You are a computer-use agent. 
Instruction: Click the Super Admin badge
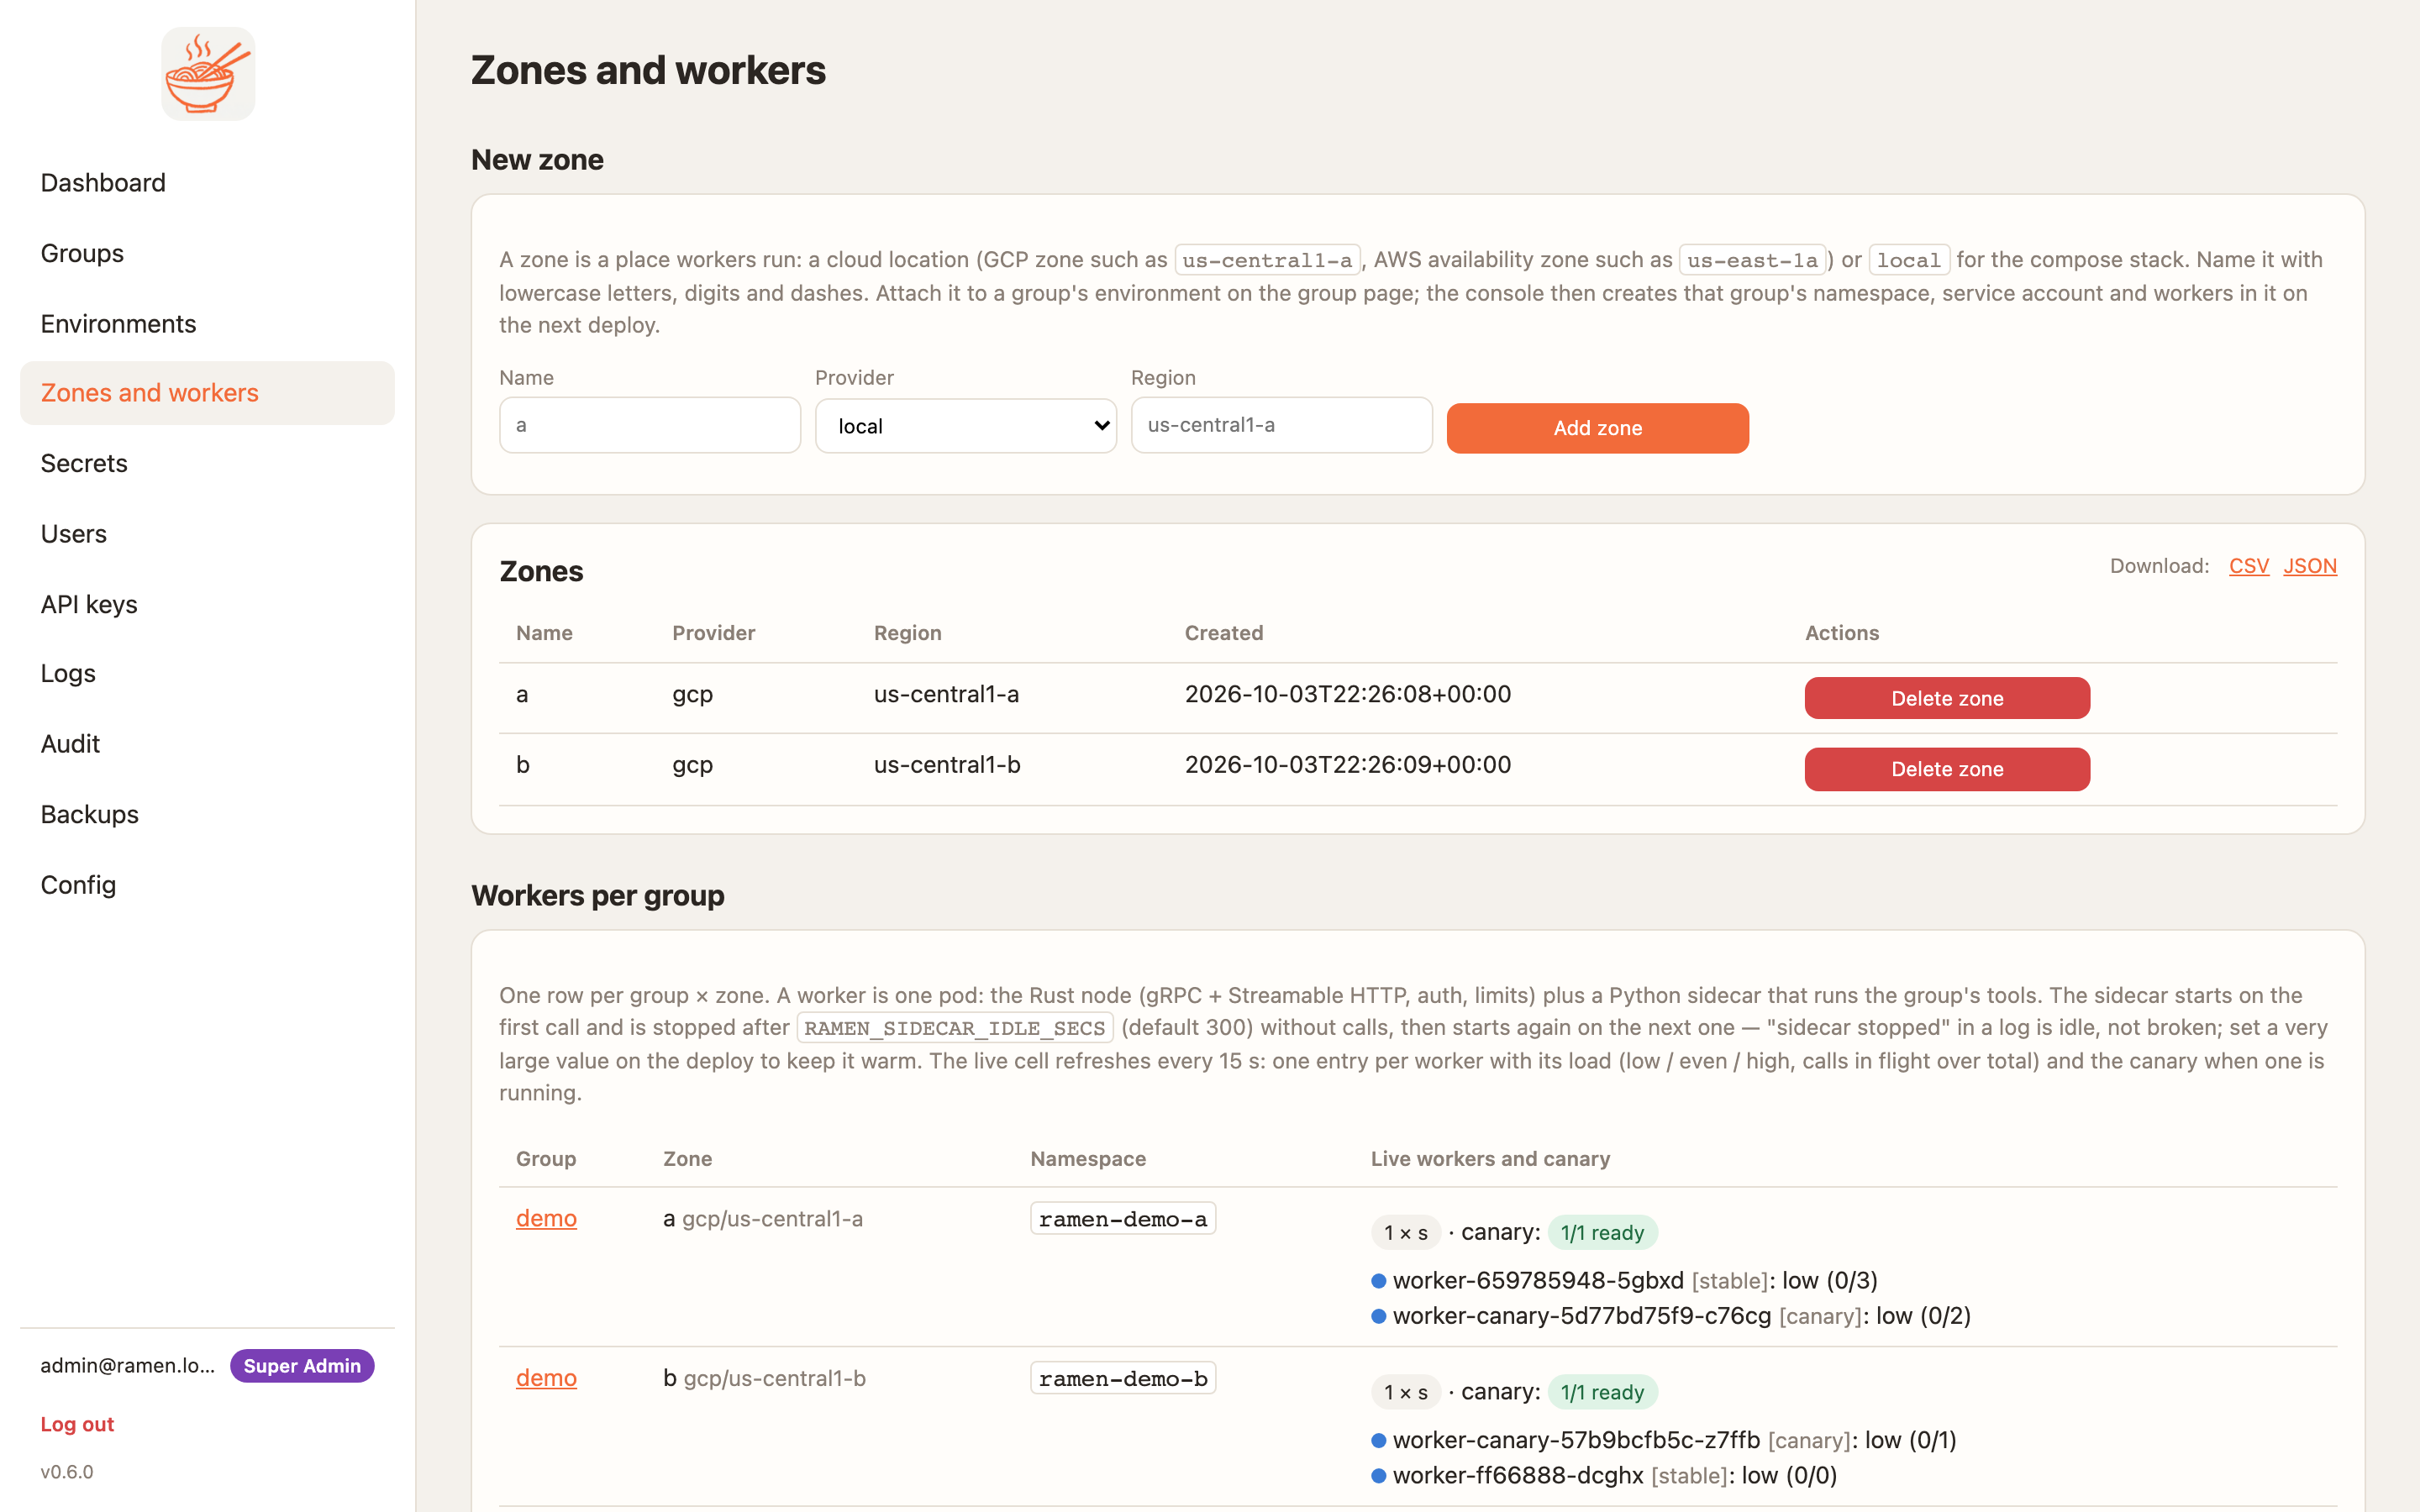pos(302,1366)
